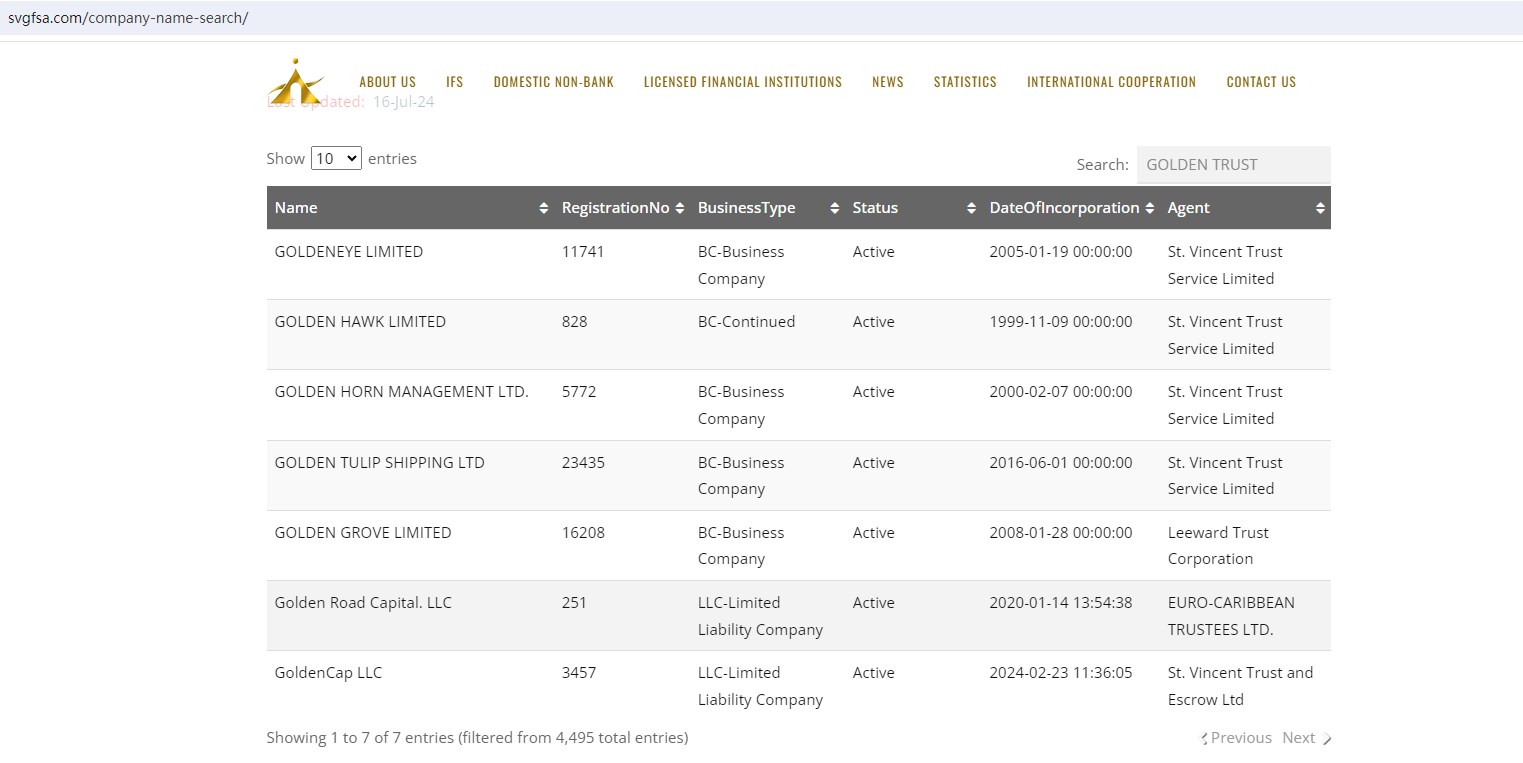The image size is (1523, 763).
Task: Open the entries-per-page dropdown
Action: pyautogui.click(x=336, y=158)
